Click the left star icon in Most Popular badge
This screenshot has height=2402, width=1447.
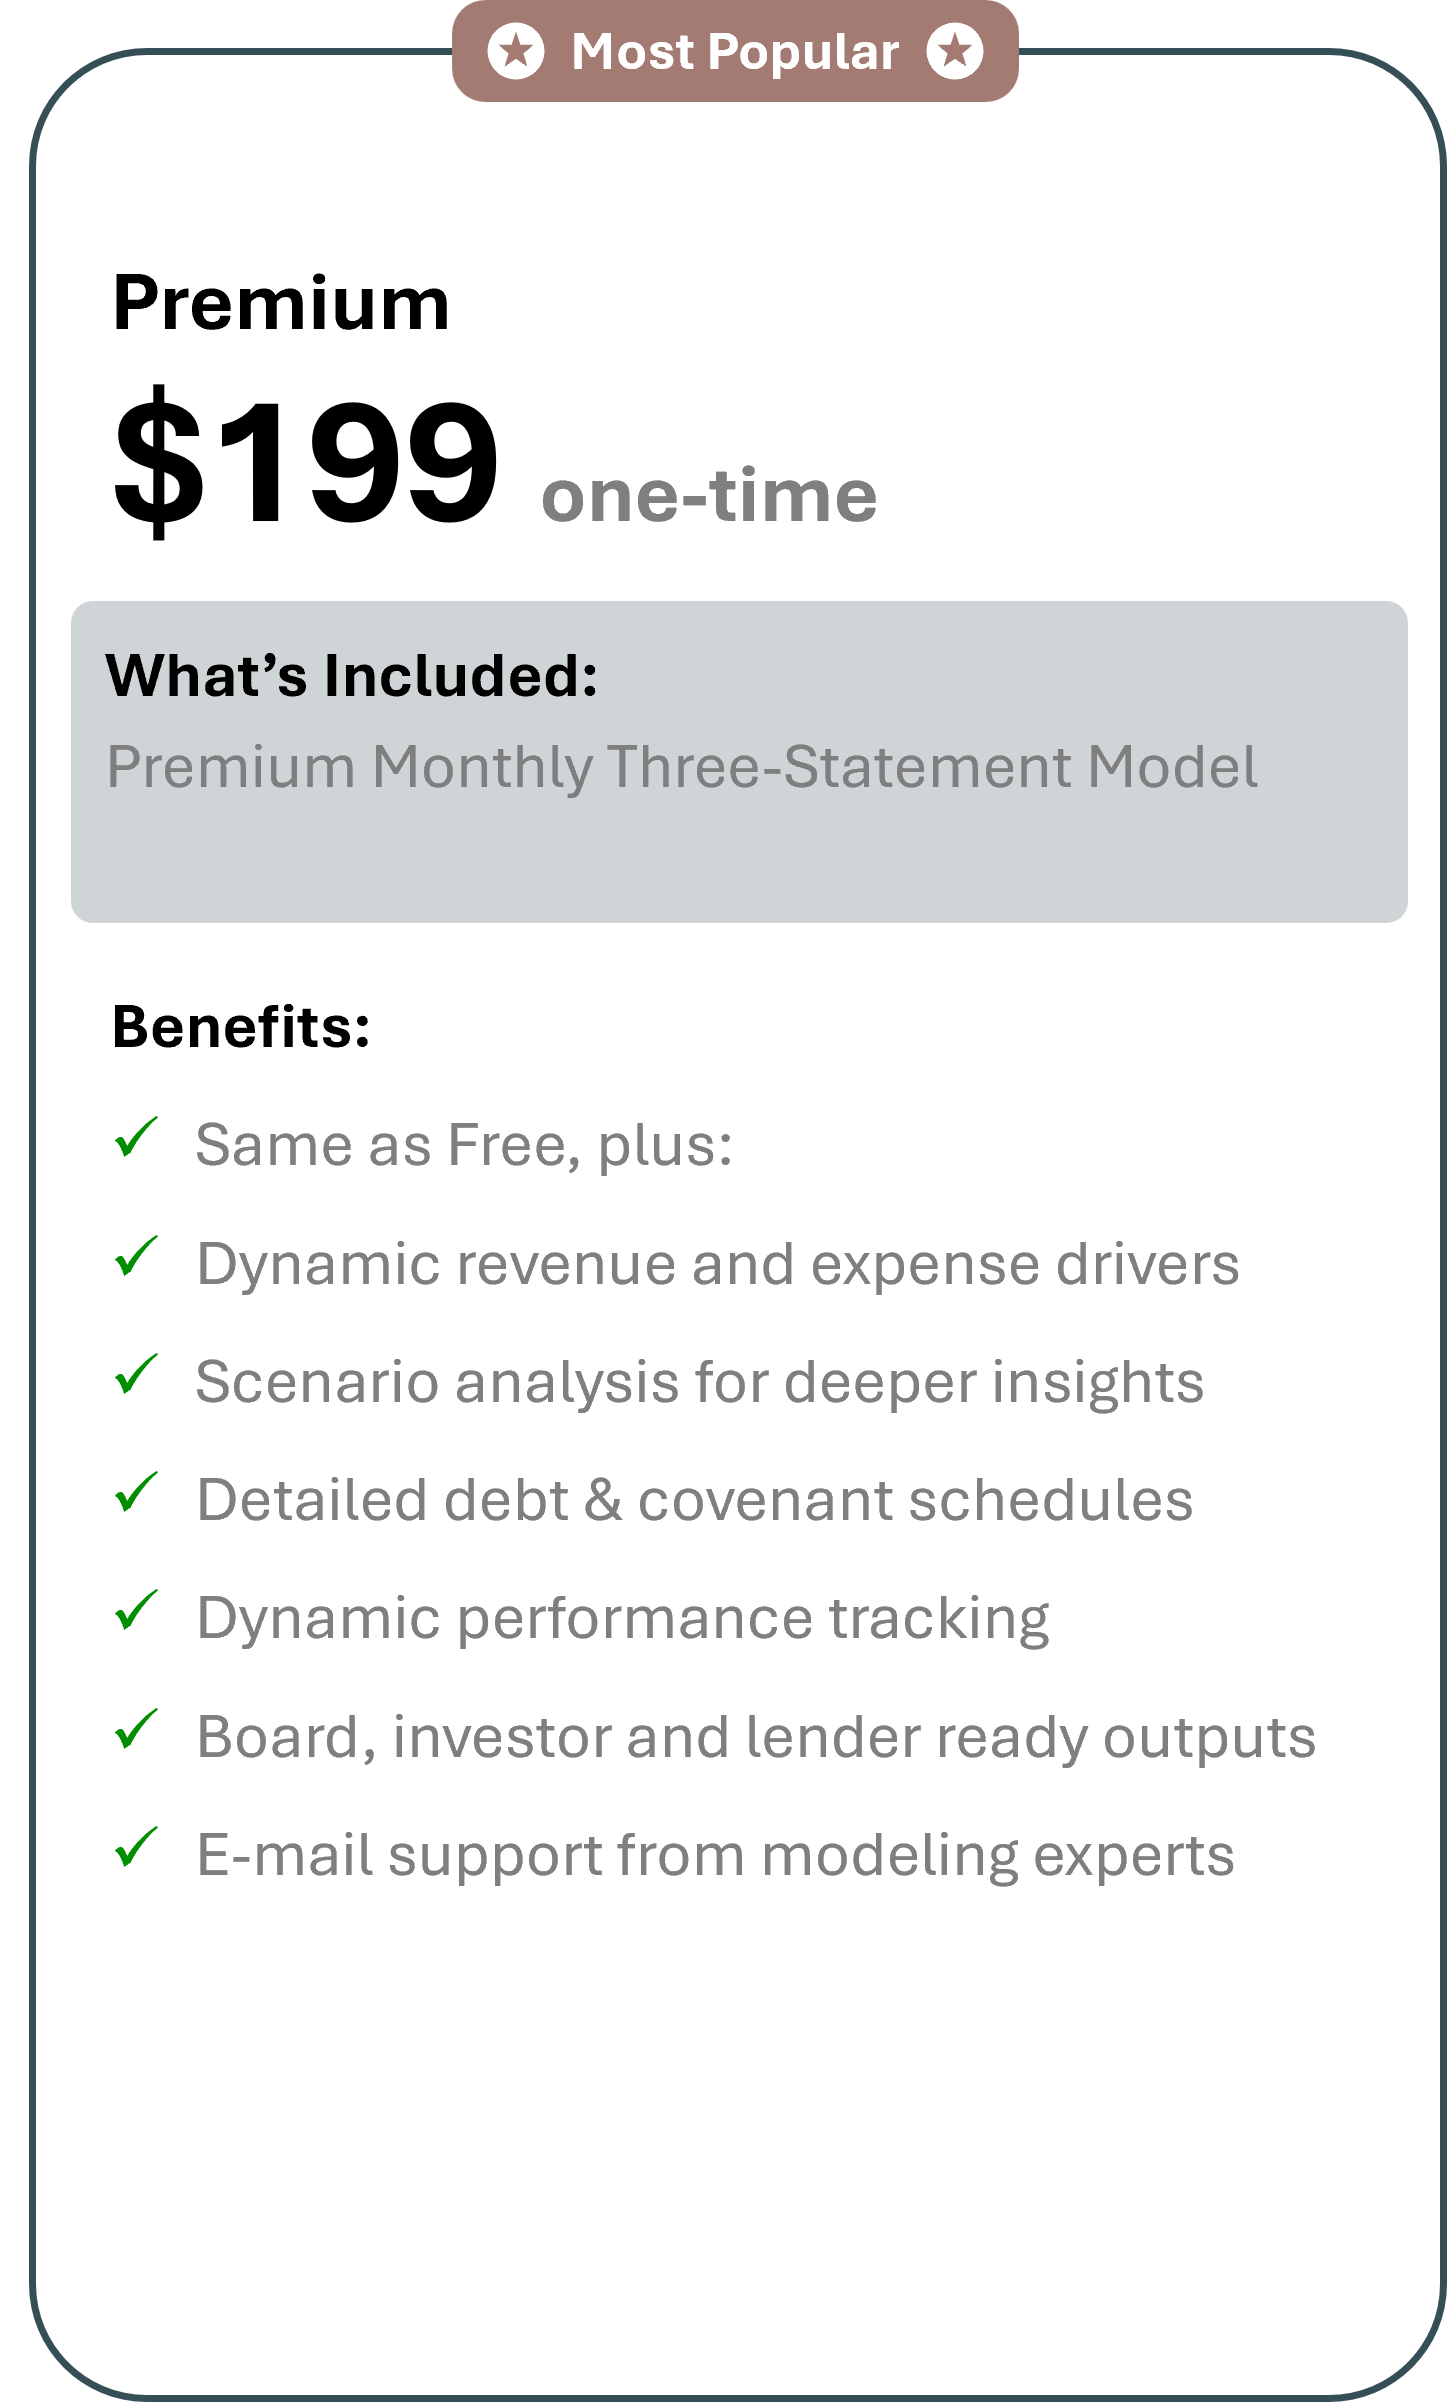516,51
